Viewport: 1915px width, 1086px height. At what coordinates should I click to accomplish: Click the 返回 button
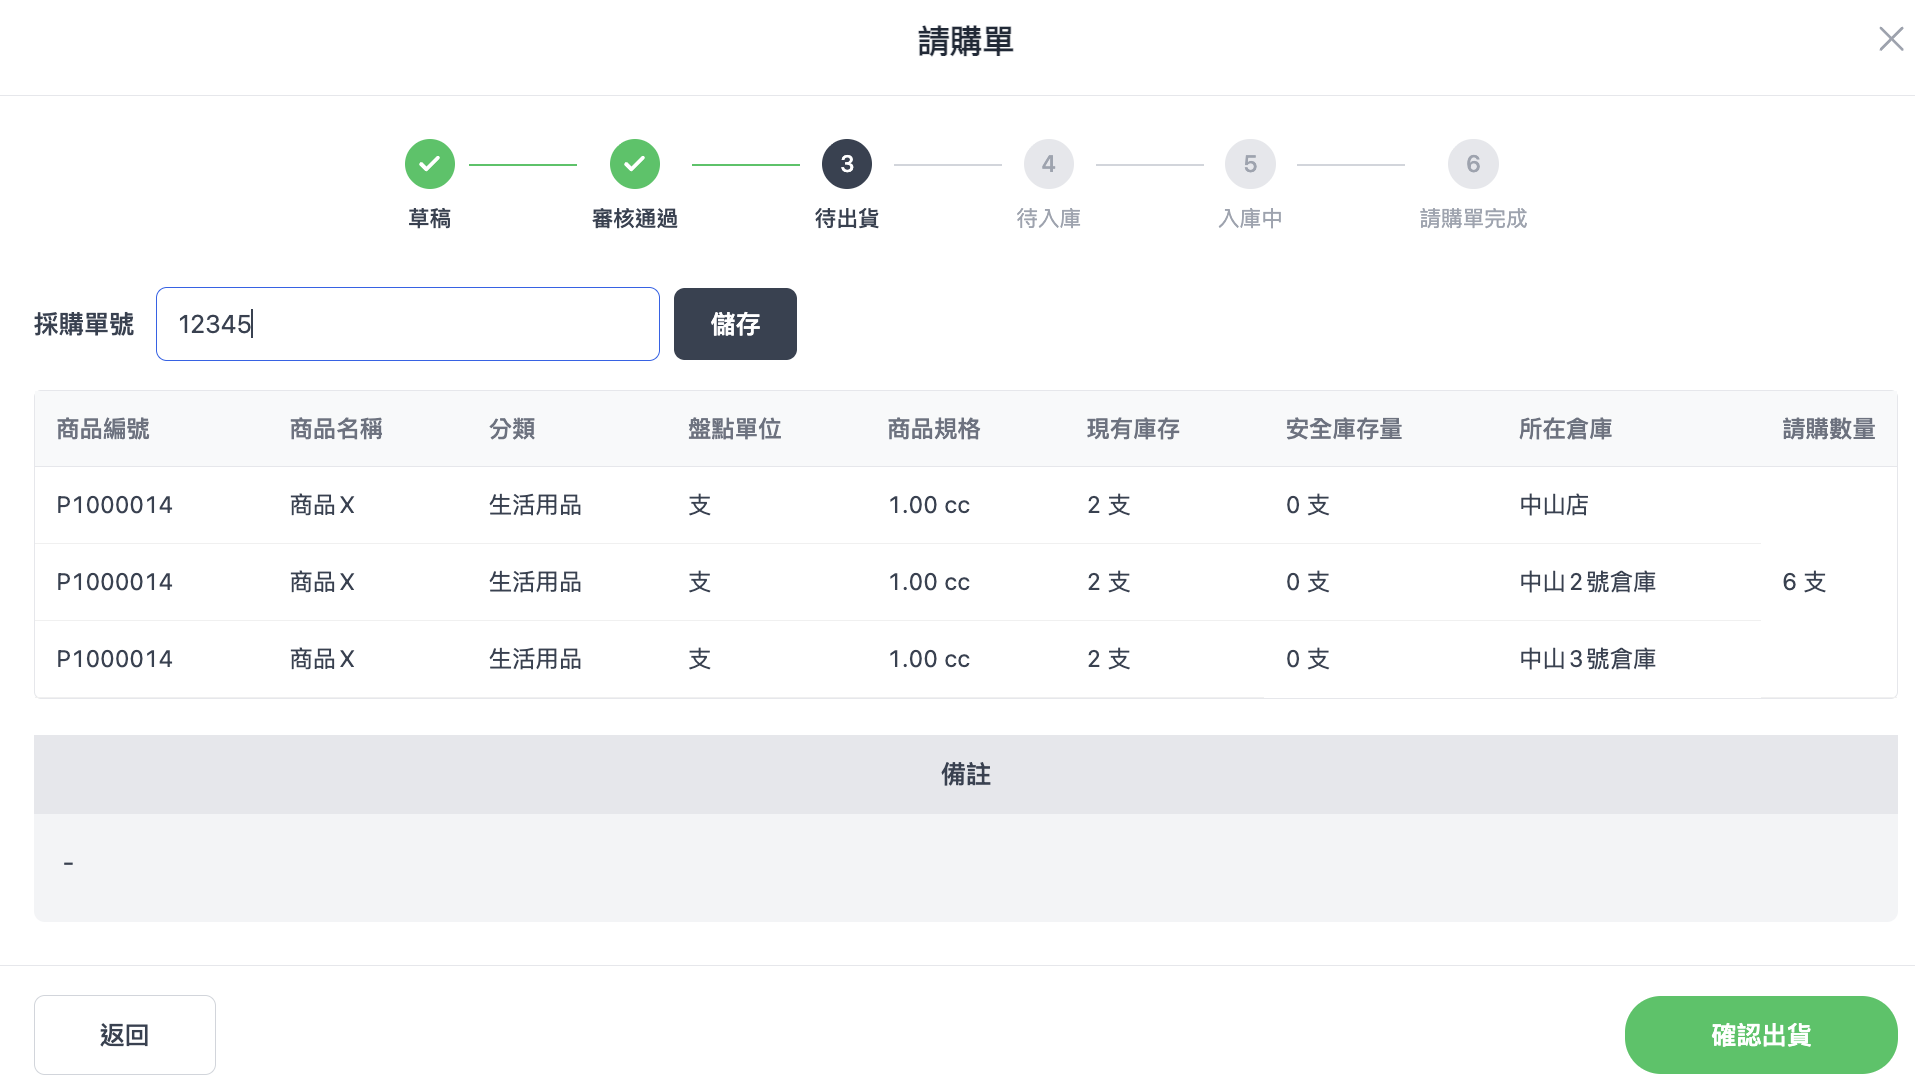[125, 1035]
